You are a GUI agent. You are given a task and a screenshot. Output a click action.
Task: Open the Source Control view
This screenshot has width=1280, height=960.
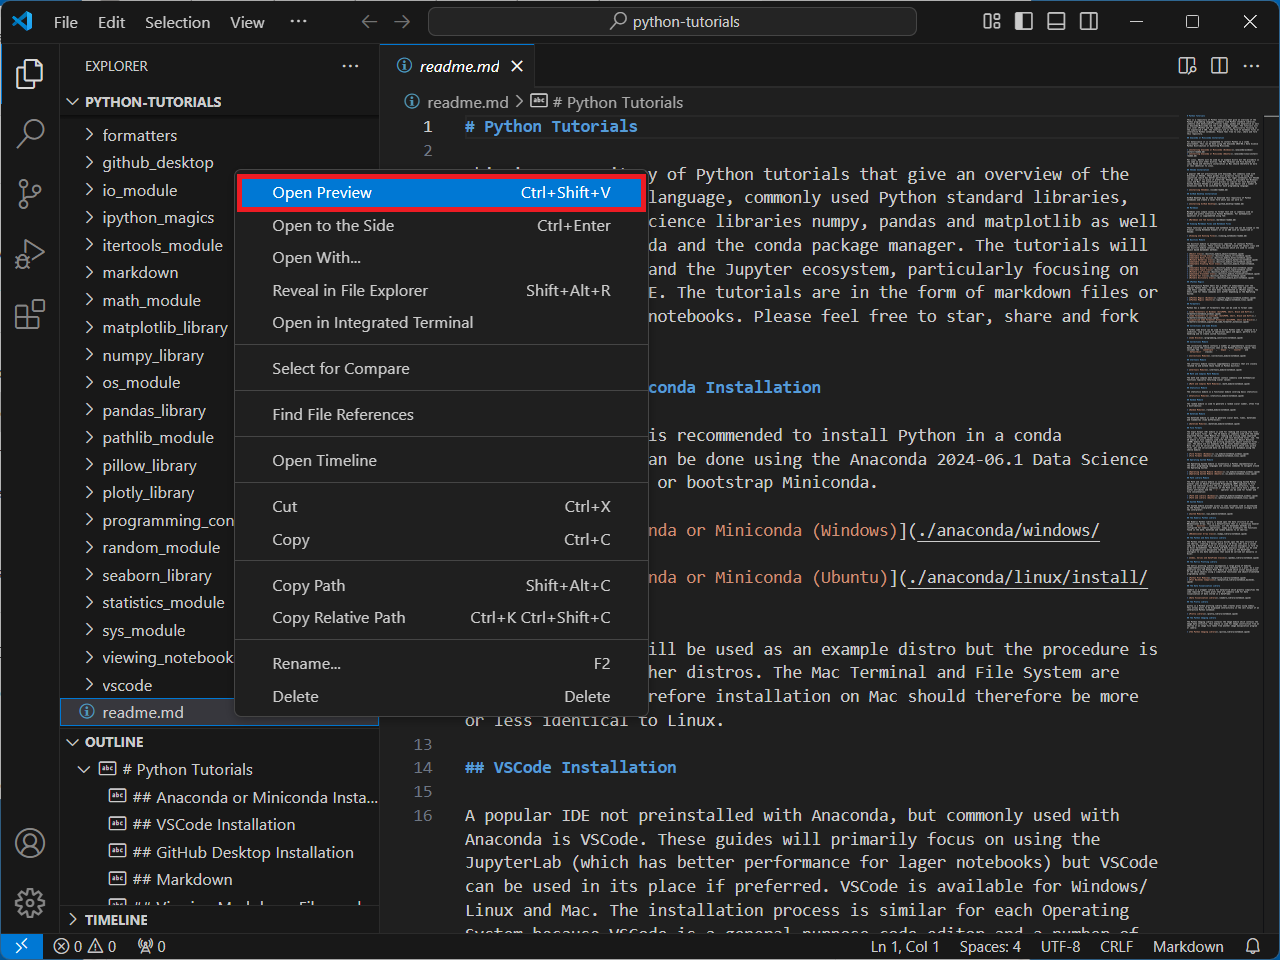pyautogui.click(x=30, y=194)
